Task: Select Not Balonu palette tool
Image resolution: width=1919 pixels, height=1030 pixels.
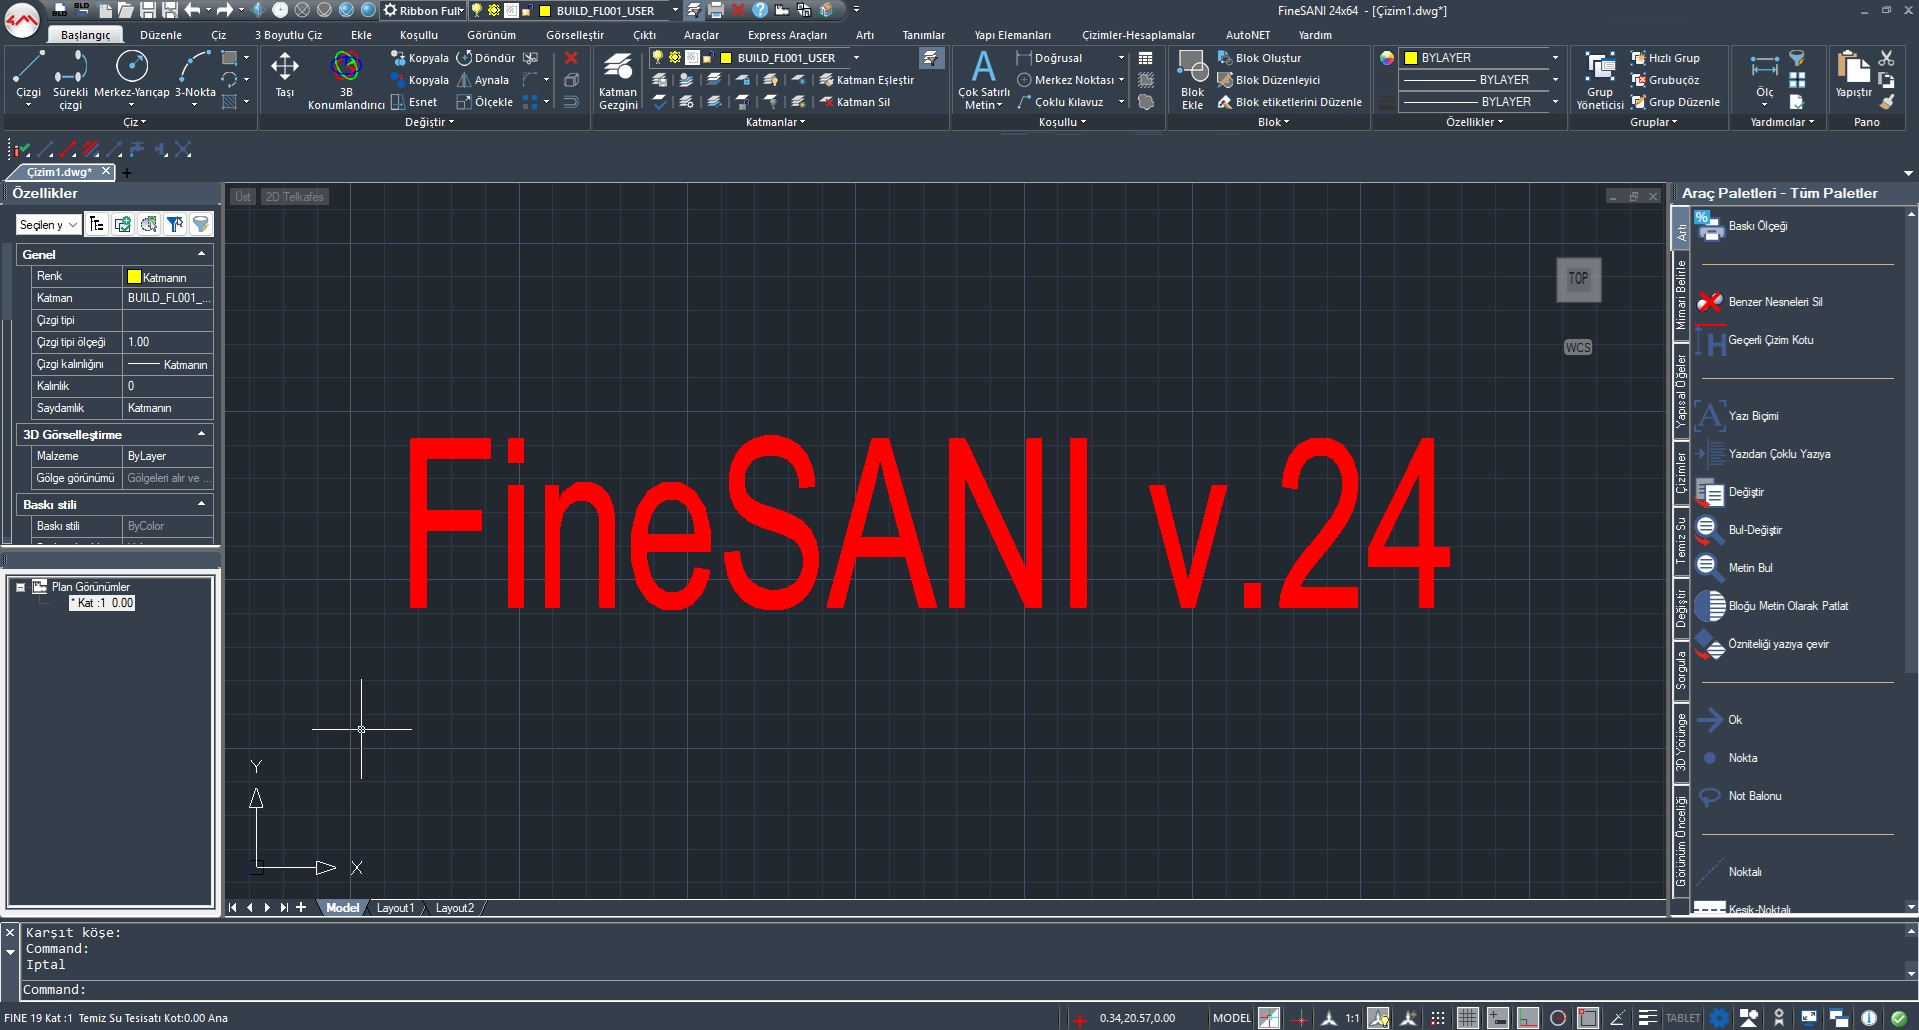Action: tap(1742, 796)
